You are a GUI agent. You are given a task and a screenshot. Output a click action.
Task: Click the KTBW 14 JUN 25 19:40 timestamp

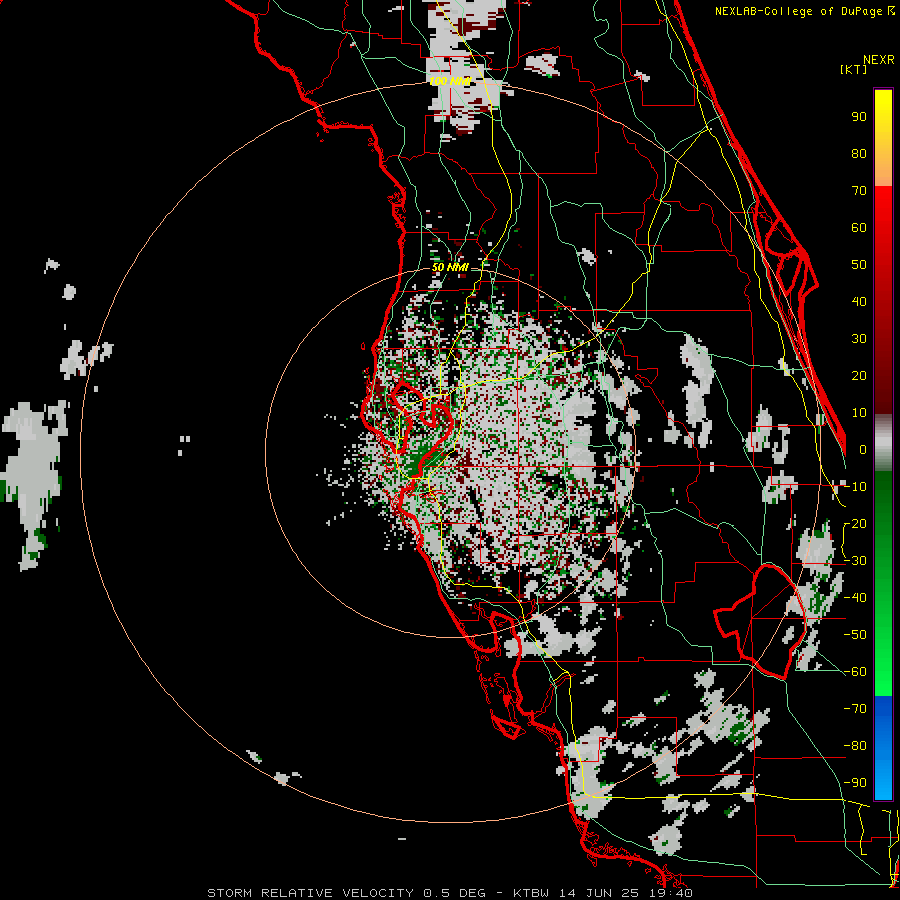click(603, 893)
